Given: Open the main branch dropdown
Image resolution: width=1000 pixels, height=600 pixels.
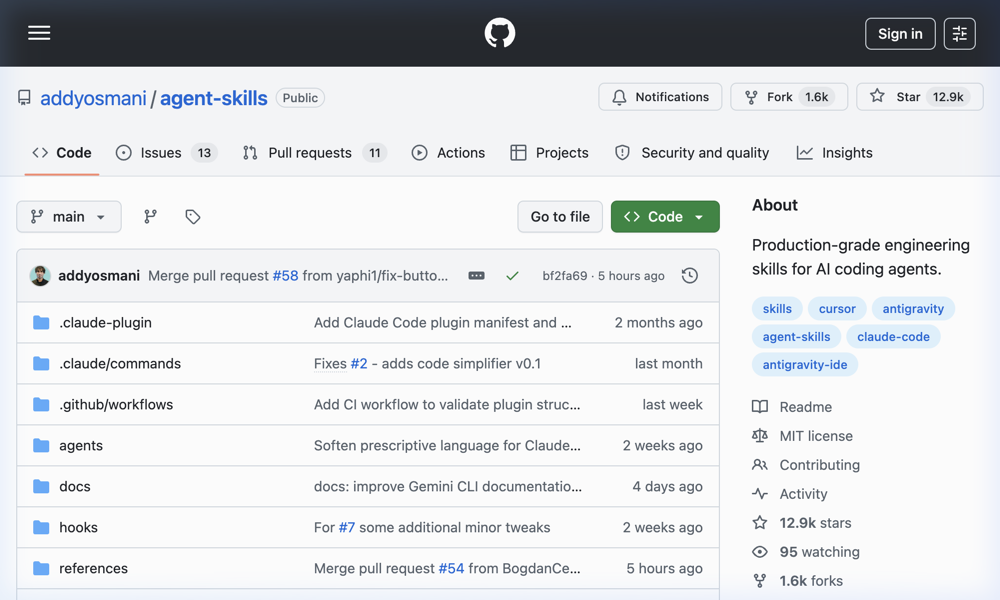Looking at the screenshot, I should click(x=69, y=217).
